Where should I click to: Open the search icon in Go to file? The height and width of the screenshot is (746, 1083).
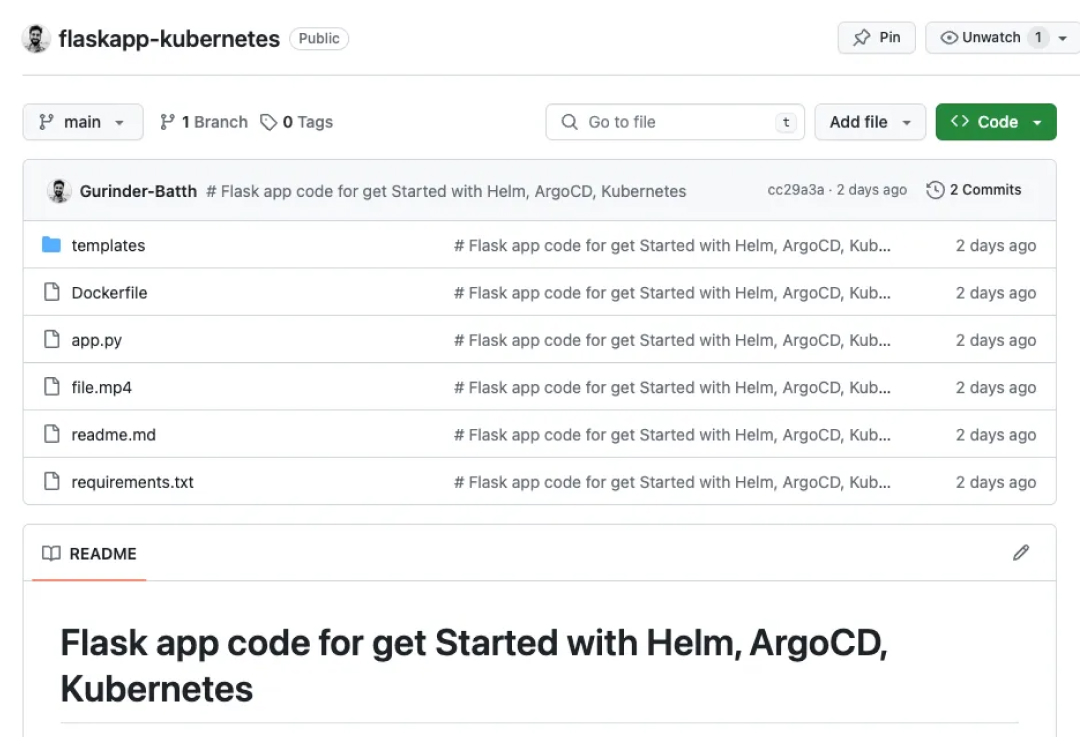568,121
